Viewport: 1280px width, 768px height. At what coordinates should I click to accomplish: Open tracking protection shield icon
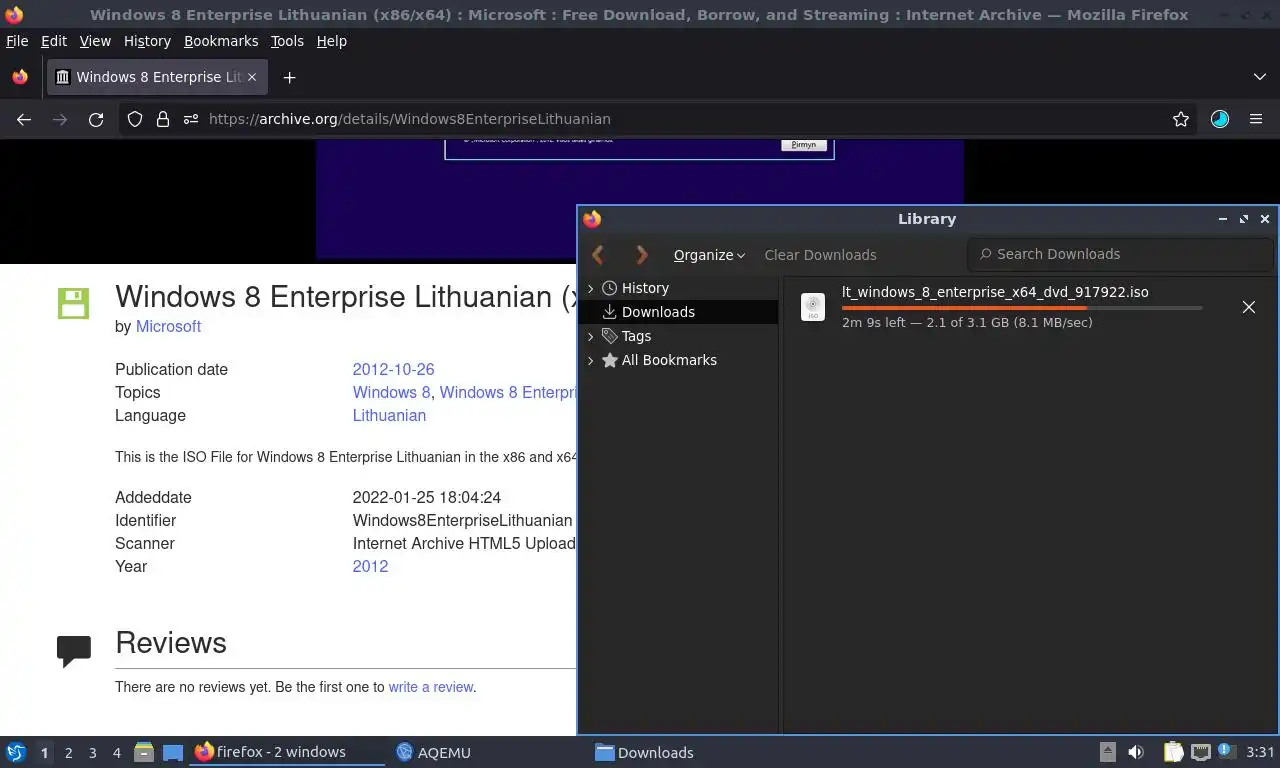pos(135,119)
